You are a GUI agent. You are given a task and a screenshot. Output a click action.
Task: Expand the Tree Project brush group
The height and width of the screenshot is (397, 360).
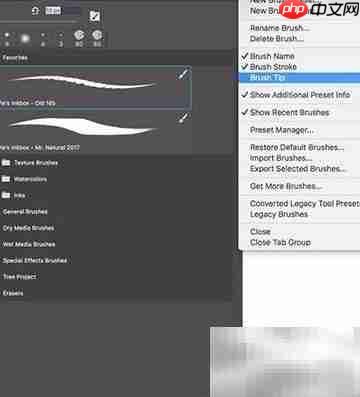(x=19, y=277)
